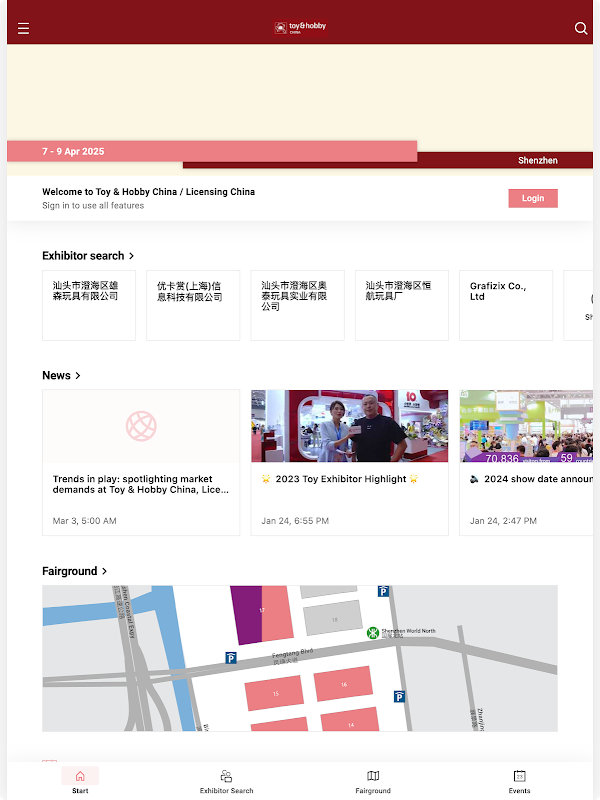The height and width of the screenshot is (800, 600).
Task: Open exhibitor card 汕头市澄海区恒航玩具厂
Action: [x=402, y=305]
